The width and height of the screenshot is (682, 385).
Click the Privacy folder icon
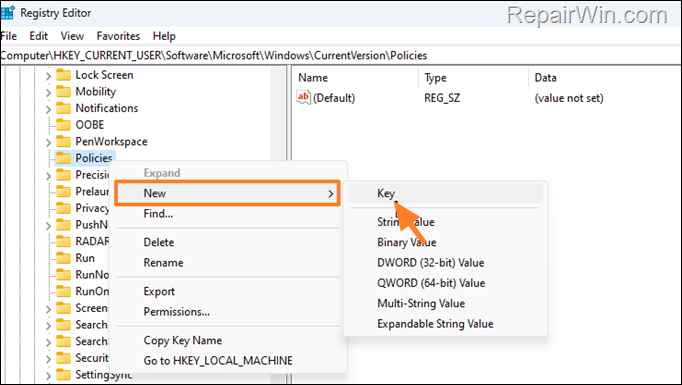(x=64, y=208)
